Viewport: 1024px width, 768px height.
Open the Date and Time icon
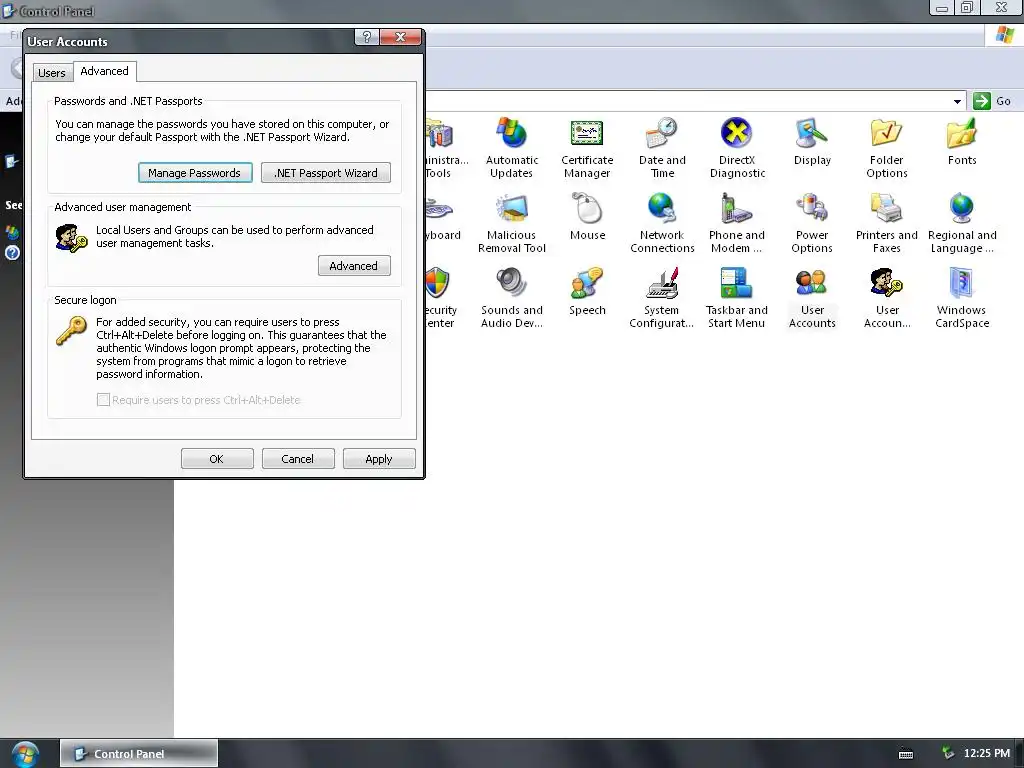(662, 148)
